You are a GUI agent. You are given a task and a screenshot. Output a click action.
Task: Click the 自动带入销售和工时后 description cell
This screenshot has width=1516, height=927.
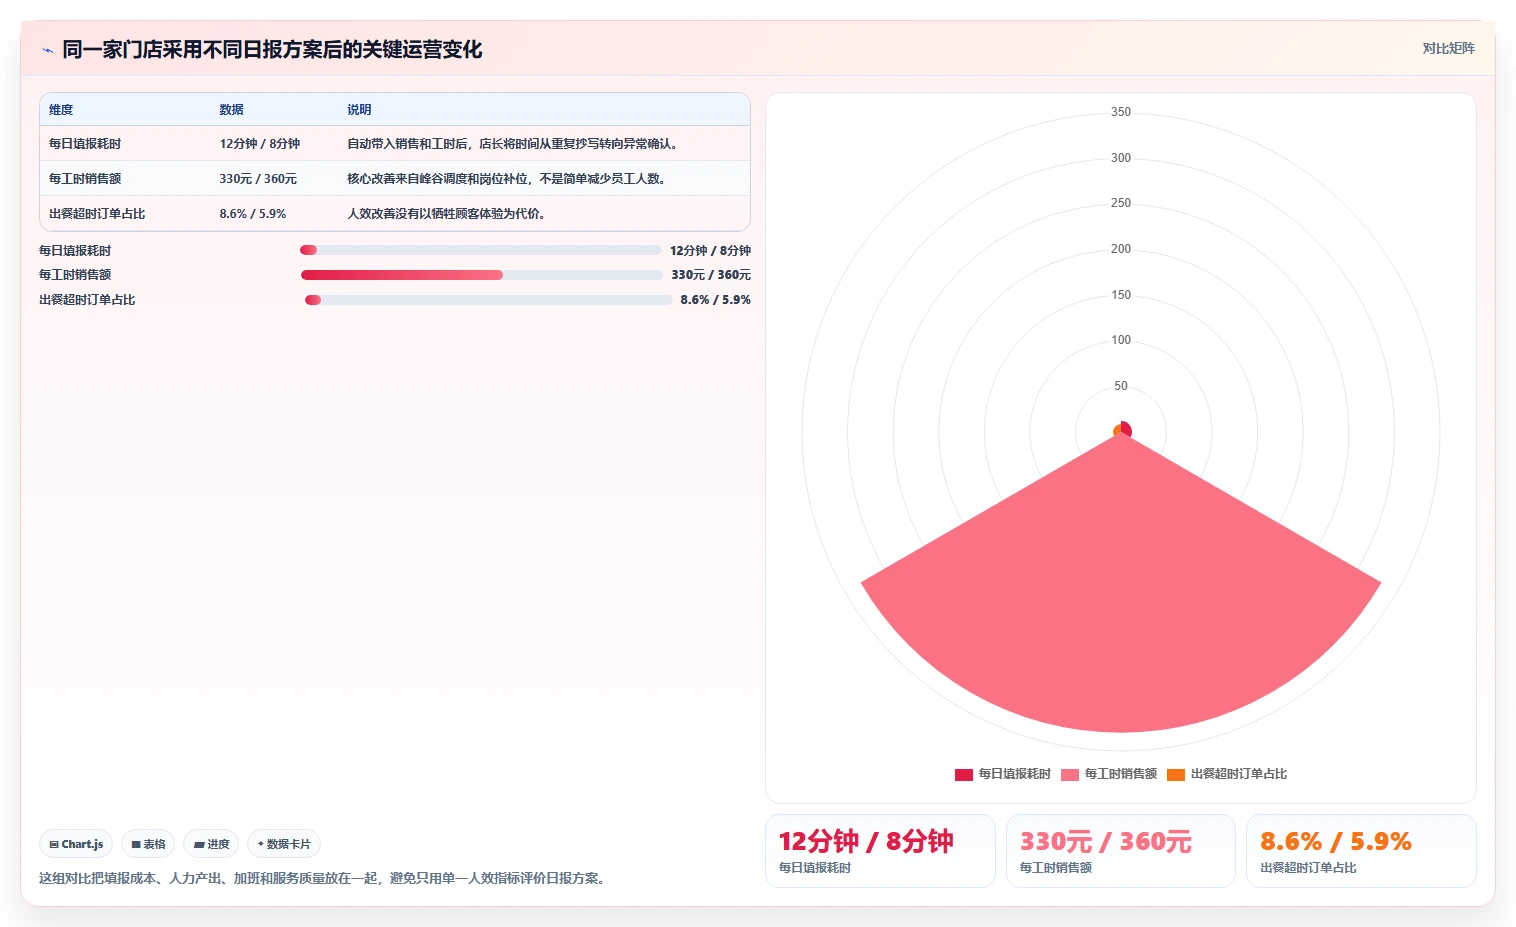pos(515,144)
